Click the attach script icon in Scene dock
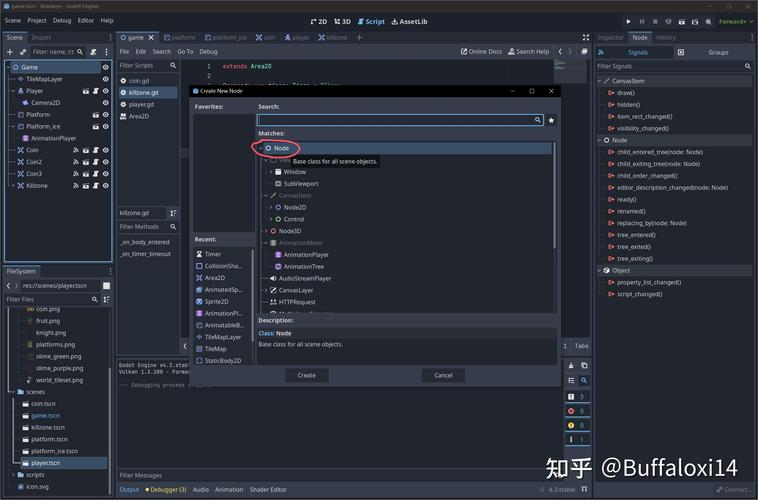Screen dimensions: 758x500 93,52
